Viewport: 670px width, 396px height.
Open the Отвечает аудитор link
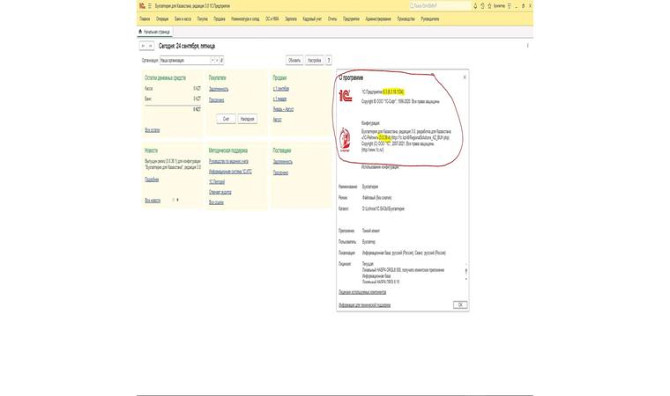coord(220,192)
